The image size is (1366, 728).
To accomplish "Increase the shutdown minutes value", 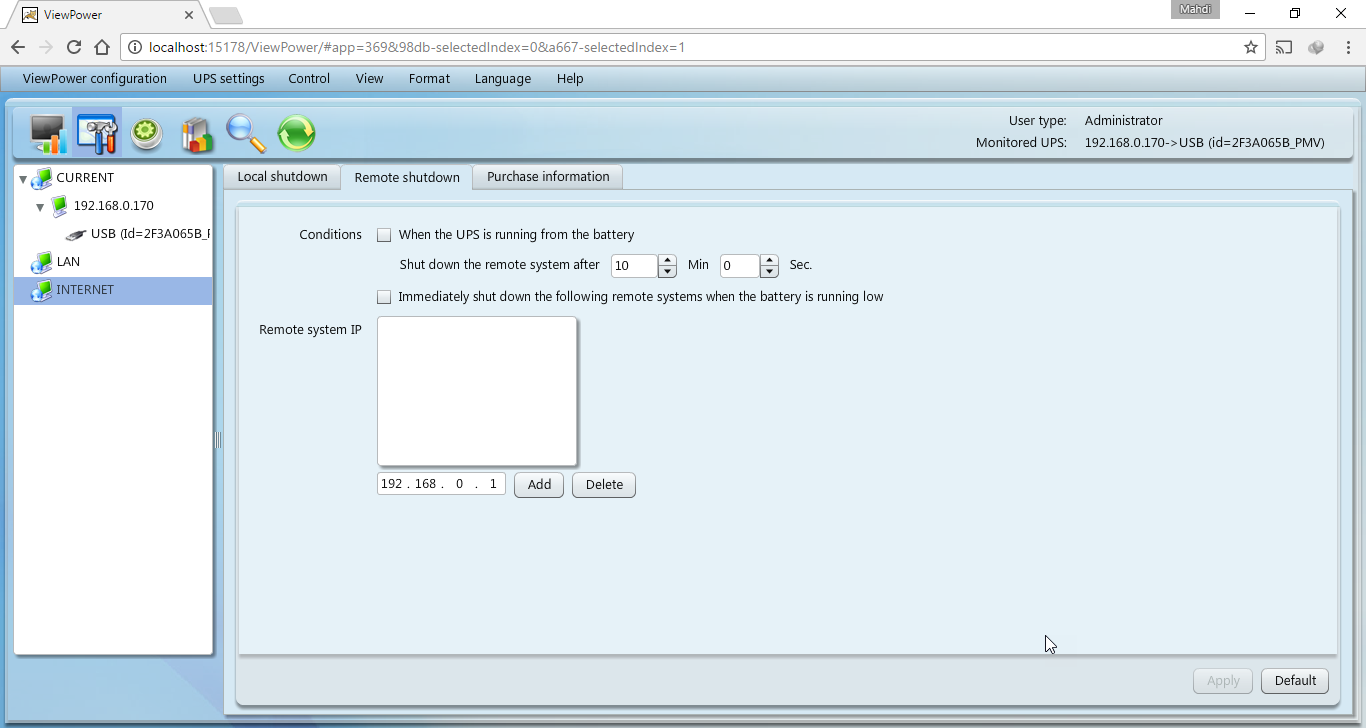I will coord(668,260).
